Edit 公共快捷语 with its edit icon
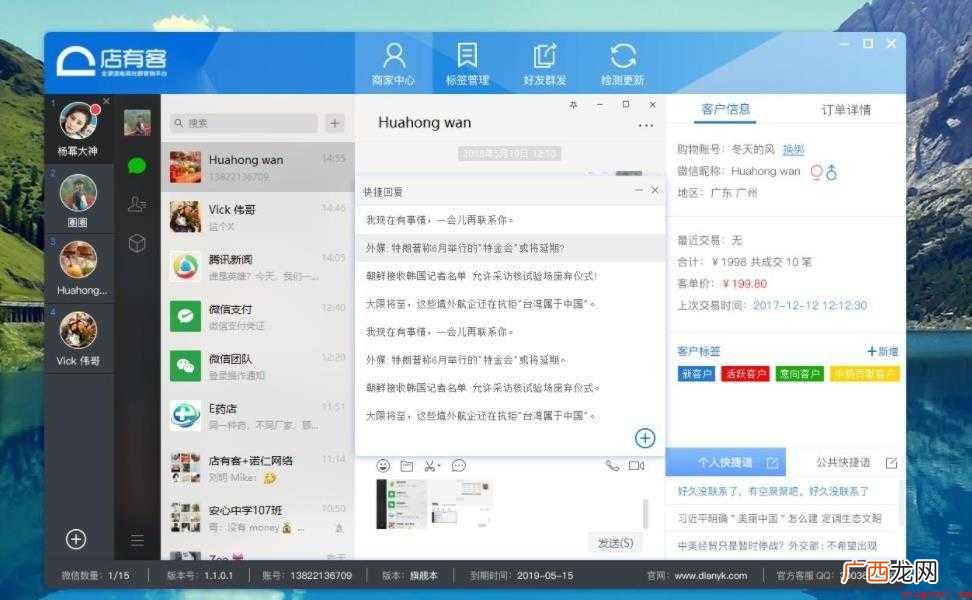 891,463
